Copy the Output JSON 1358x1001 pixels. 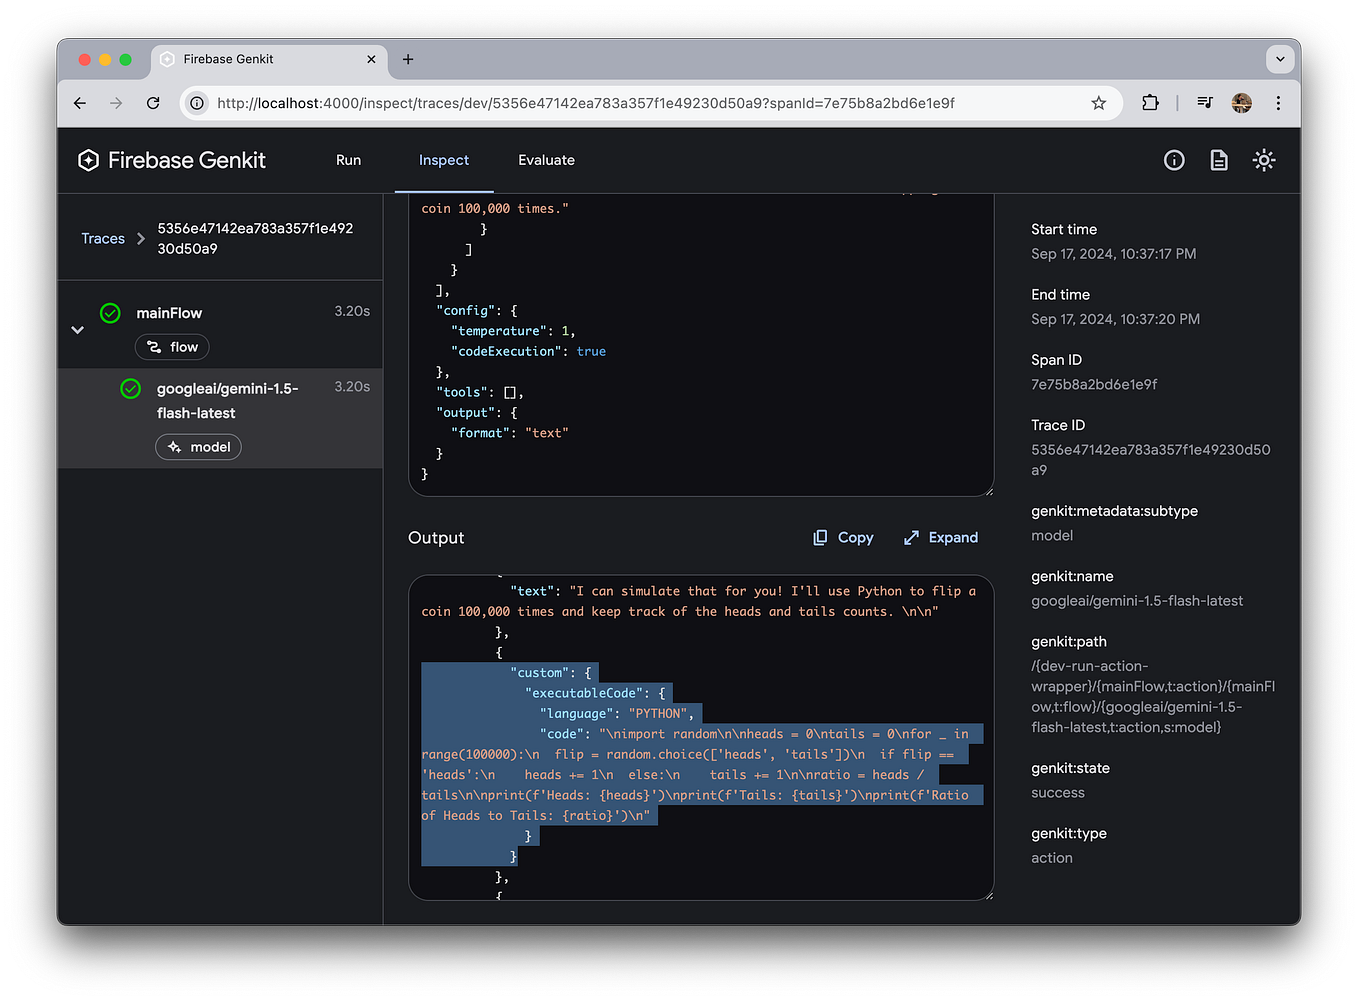click(x=843, y=537)
